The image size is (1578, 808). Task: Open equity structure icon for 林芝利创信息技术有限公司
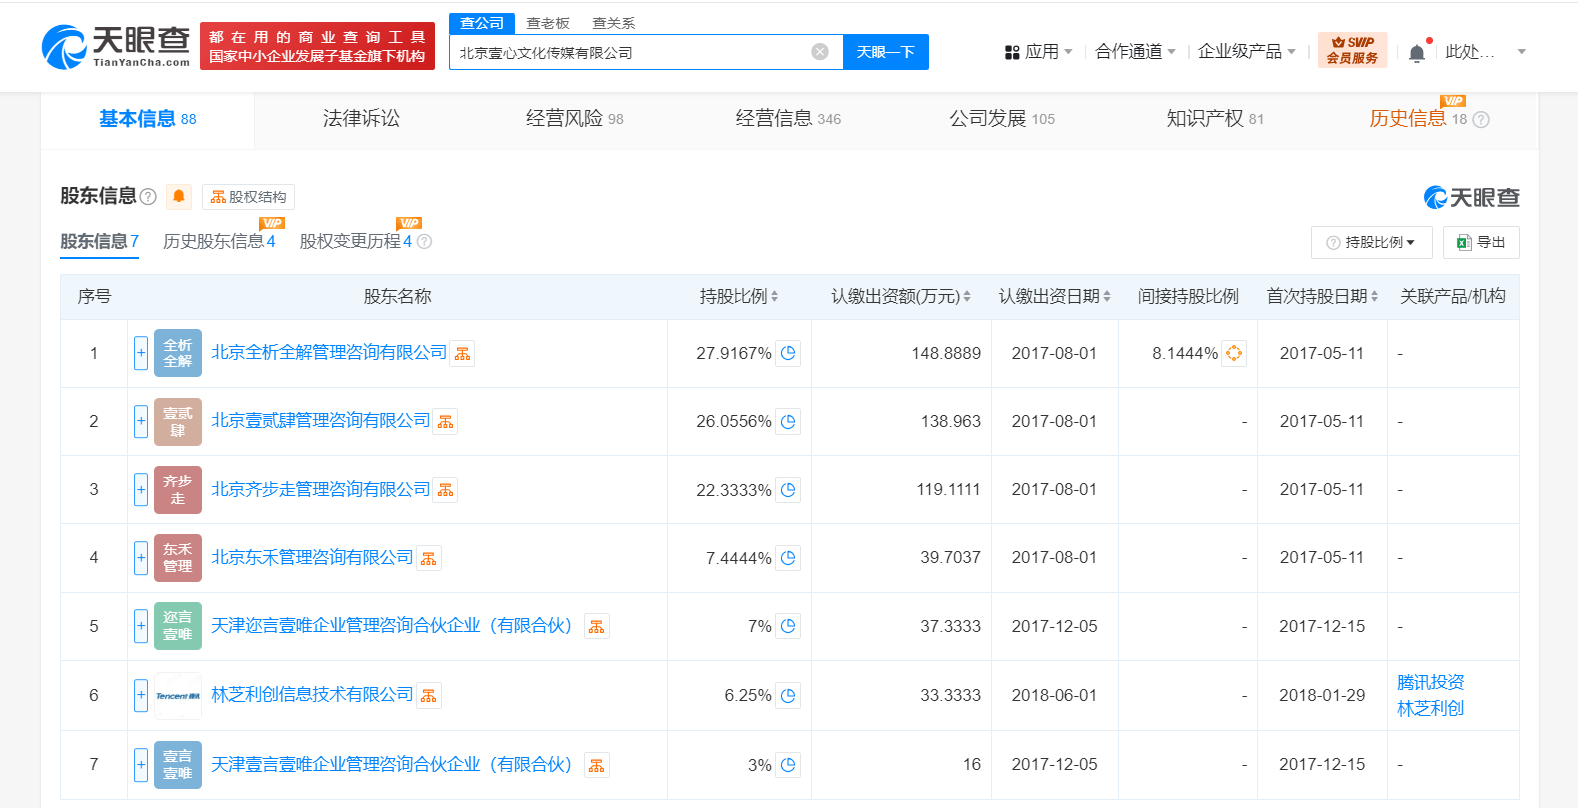coord(429,696)
